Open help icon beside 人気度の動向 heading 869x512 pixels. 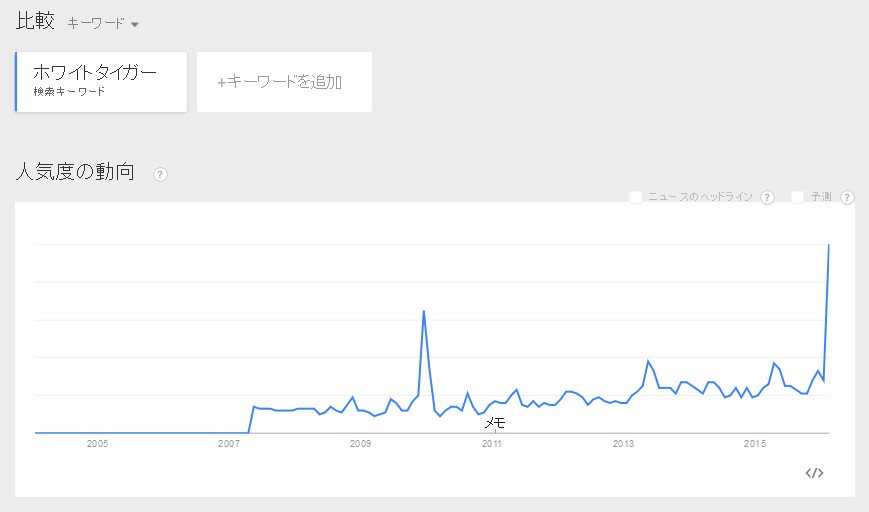pos(160,175)
